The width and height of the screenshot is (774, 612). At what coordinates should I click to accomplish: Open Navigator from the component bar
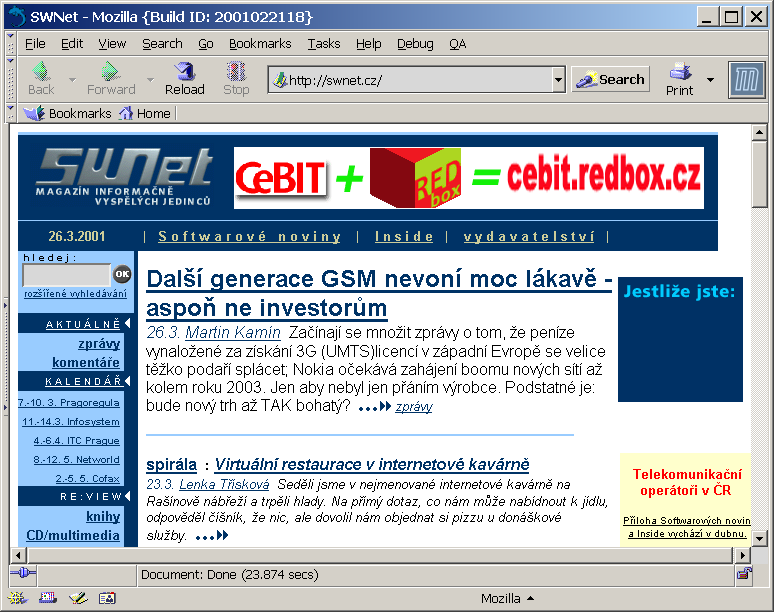click(x=17, y=598)
